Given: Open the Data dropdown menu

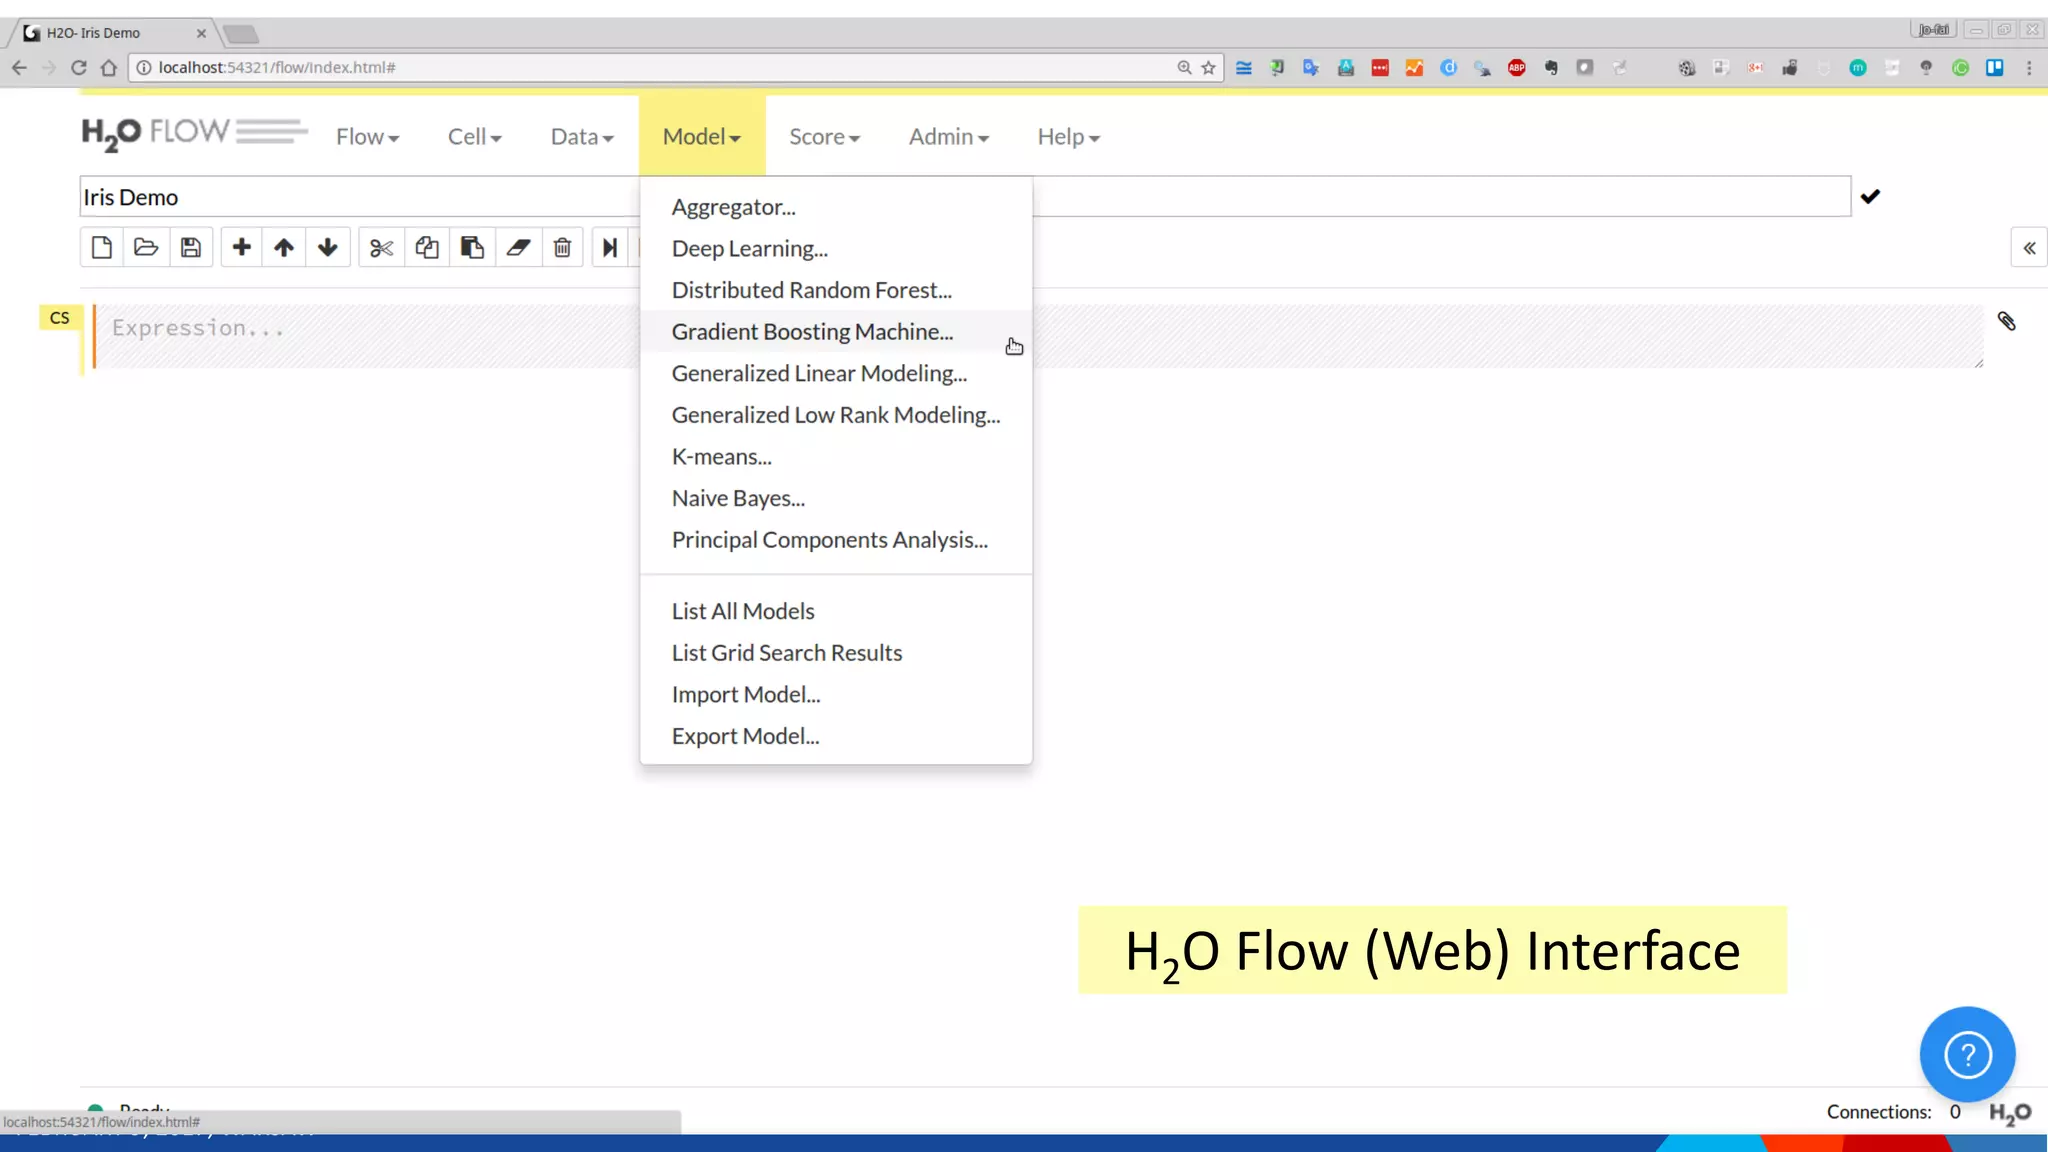Looking at the screenshot, I should [582, 137].
